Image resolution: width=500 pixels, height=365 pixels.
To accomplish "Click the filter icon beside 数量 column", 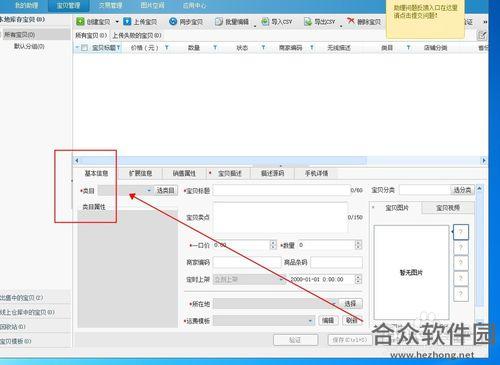I will (215, 48).
